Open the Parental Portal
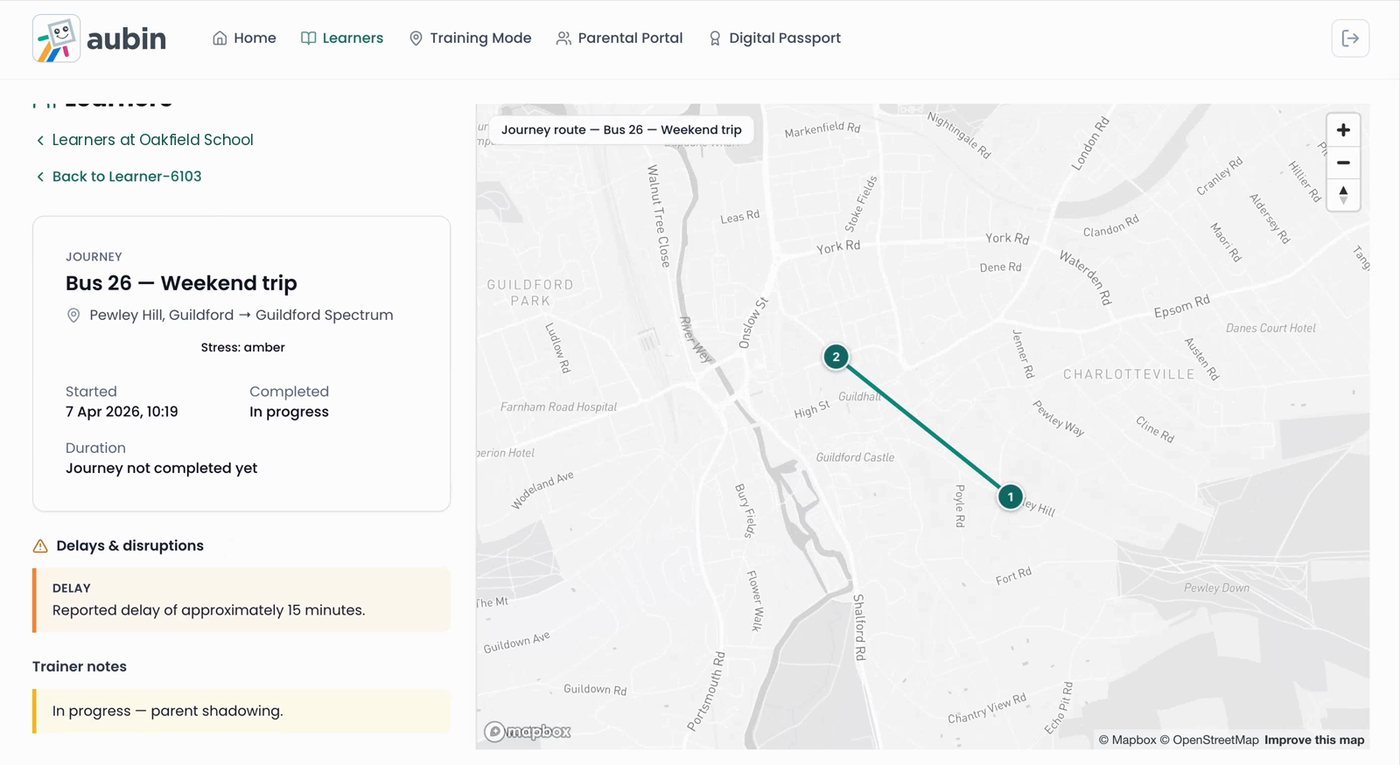1400x765 pixels. 620,38
